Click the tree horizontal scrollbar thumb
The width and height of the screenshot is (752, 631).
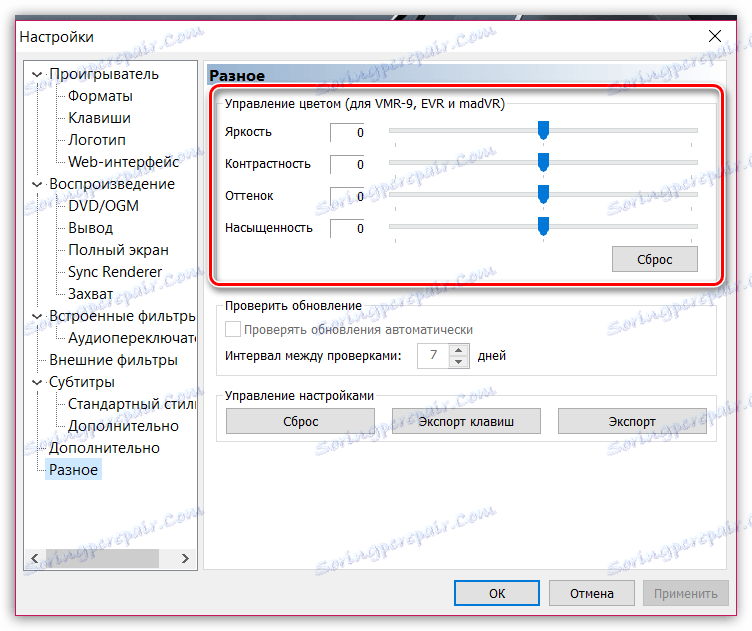coord(101,559)
